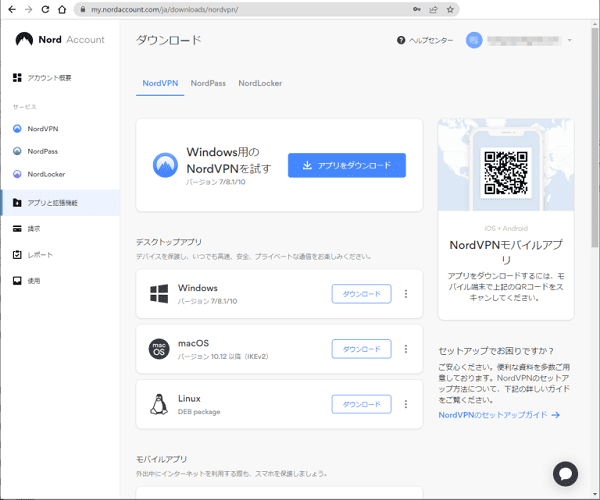Click the mobile app QR code
This screenshot has width=600, height=500.
point(505,173)
